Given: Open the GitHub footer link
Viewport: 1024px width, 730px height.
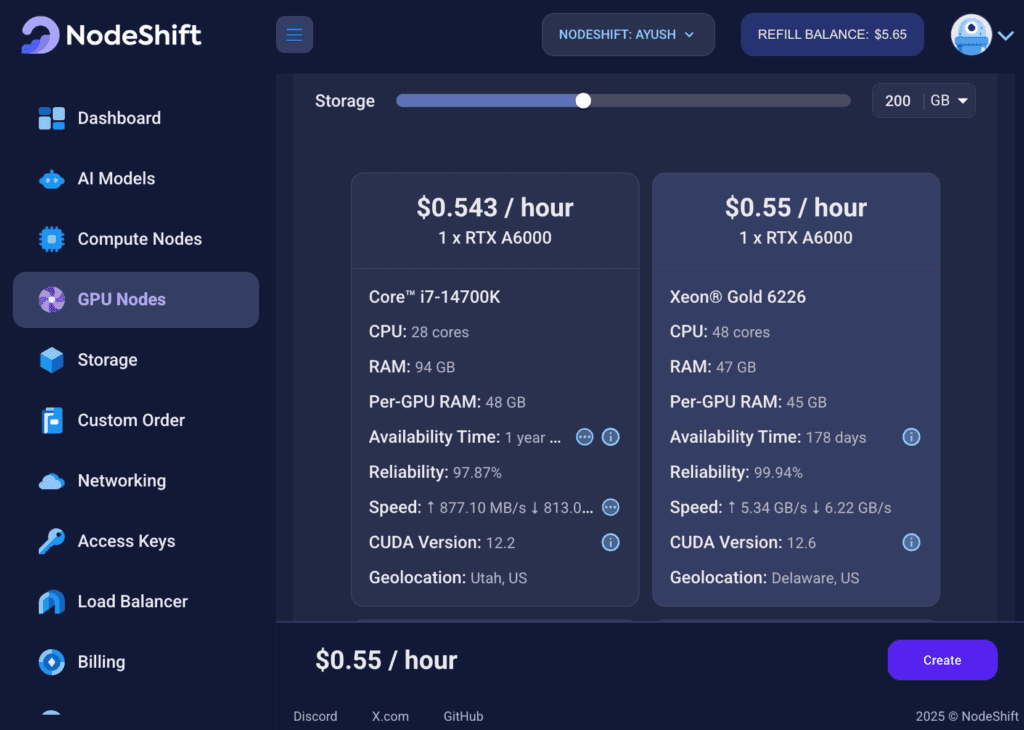Looking at the screenshot, I should pyautogui.click(x=463, y=716).
